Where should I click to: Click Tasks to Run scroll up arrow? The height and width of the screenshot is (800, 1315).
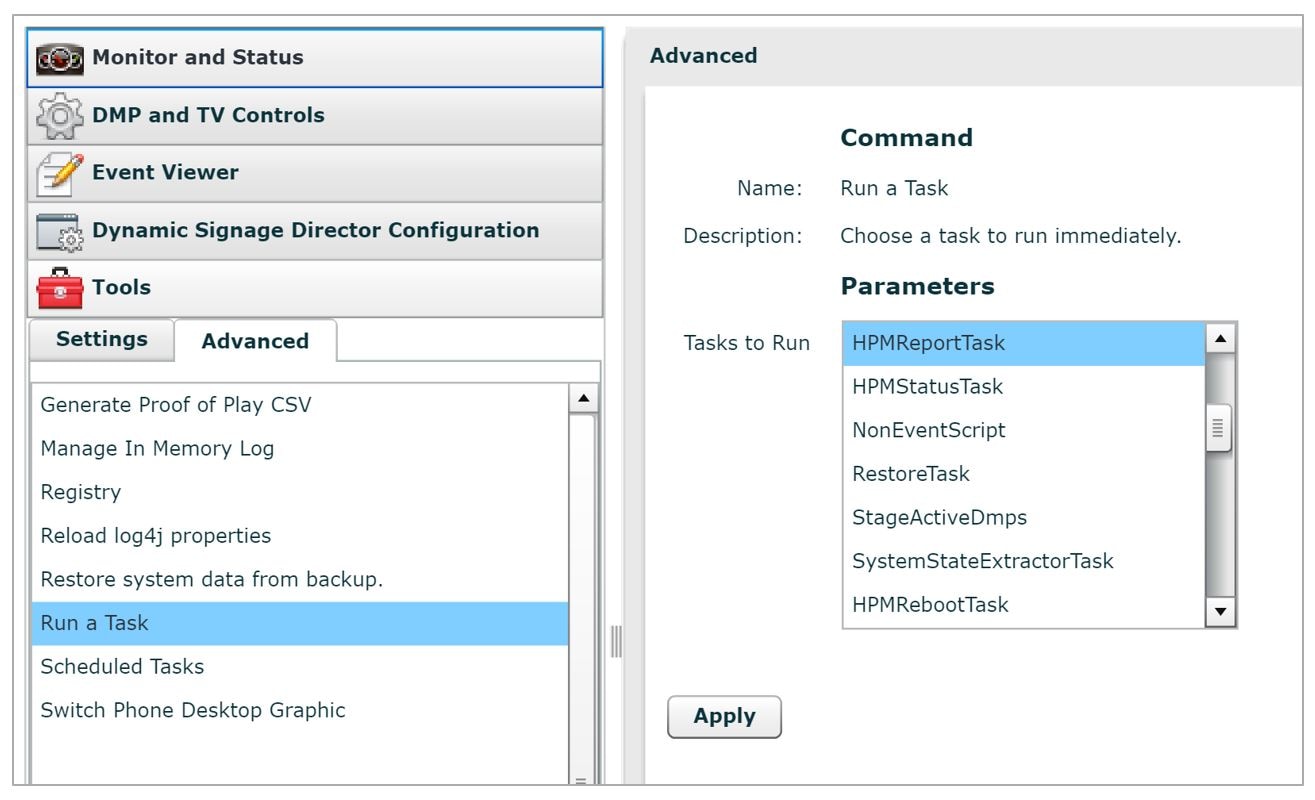pos(1220,338)
